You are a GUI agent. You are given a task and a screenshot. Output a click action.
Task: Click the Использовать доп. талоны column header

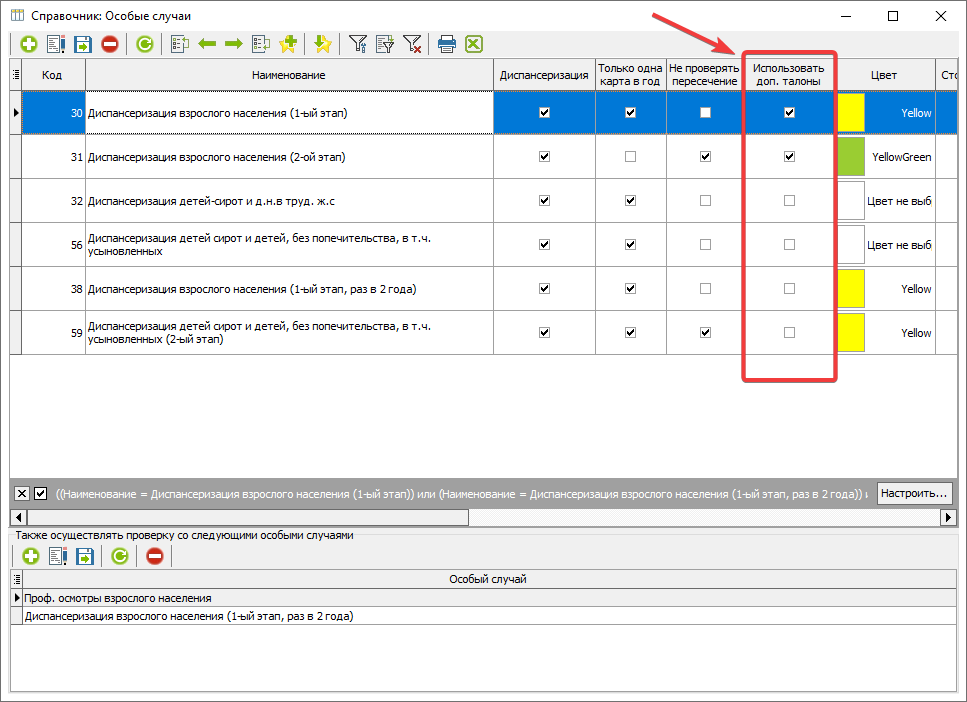789,75
